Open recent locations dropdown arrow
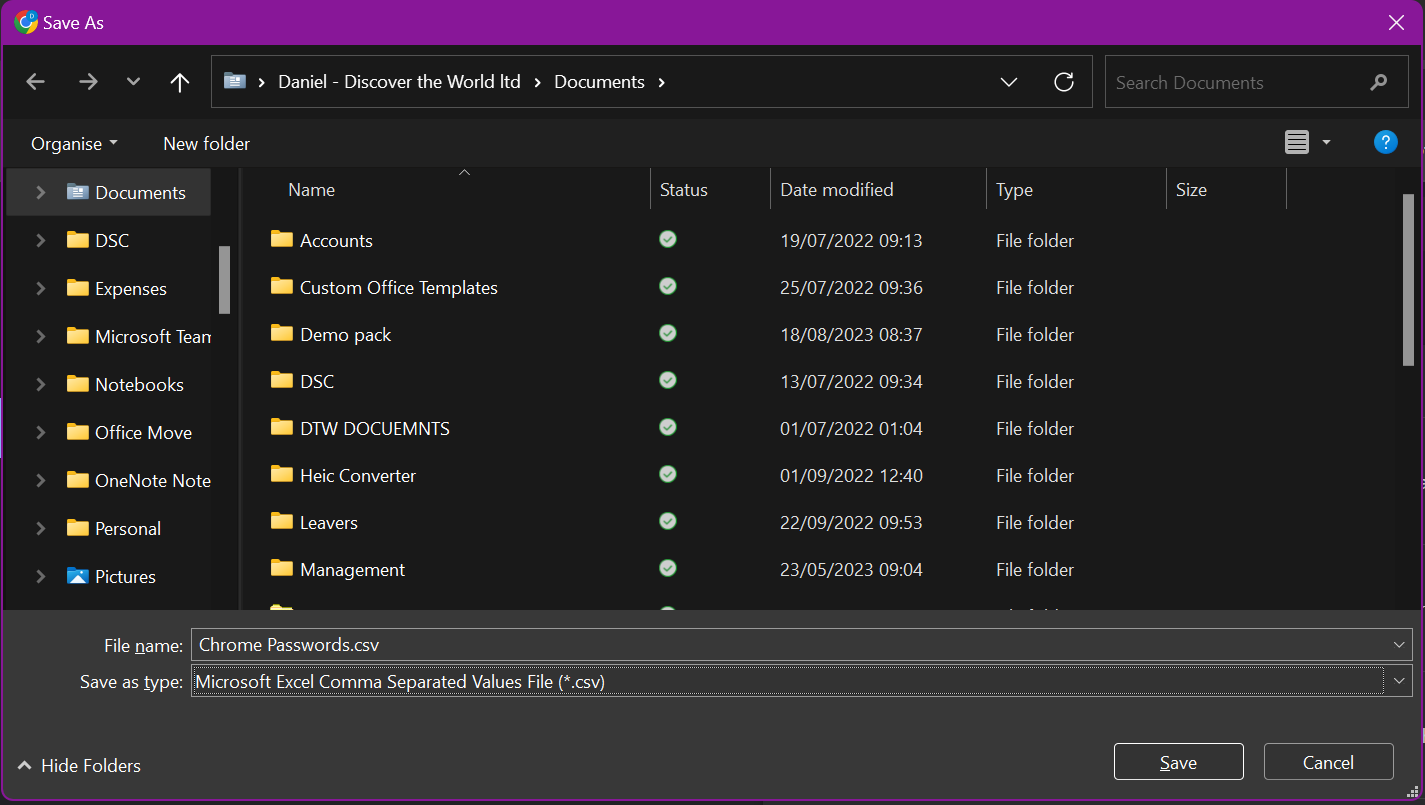Image resolution: width=1425 pixels, height=805 pixels. click(133, 82)
